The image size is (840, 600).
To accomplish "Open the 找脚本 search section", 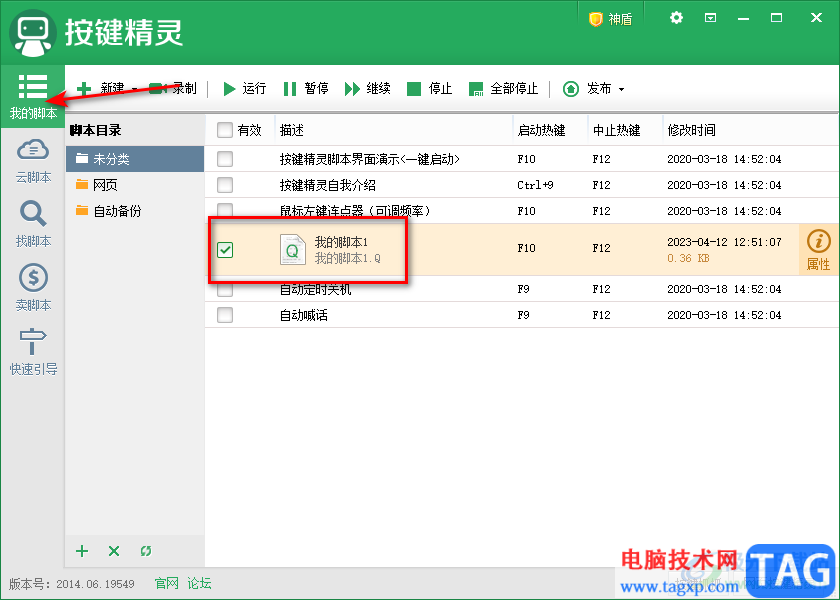I will [x=33, y=224].
